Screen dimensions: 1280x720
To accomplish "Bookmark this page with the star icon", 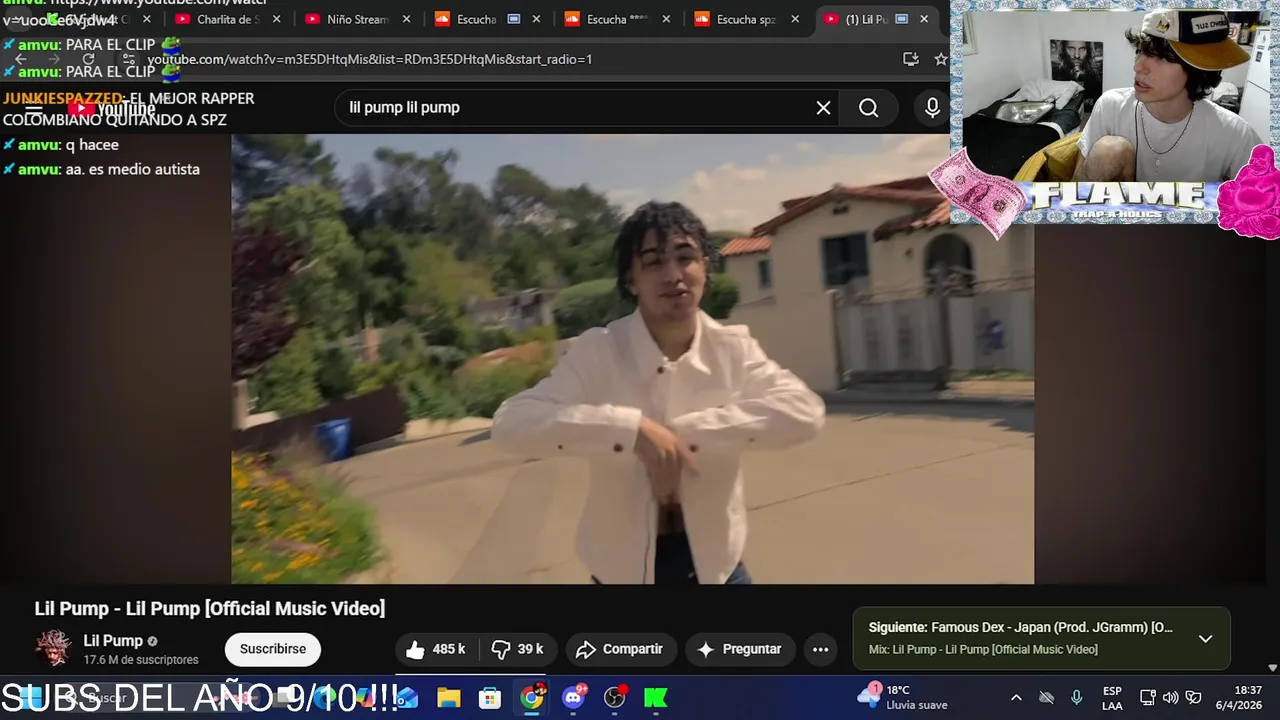I will tap(940, 59).
